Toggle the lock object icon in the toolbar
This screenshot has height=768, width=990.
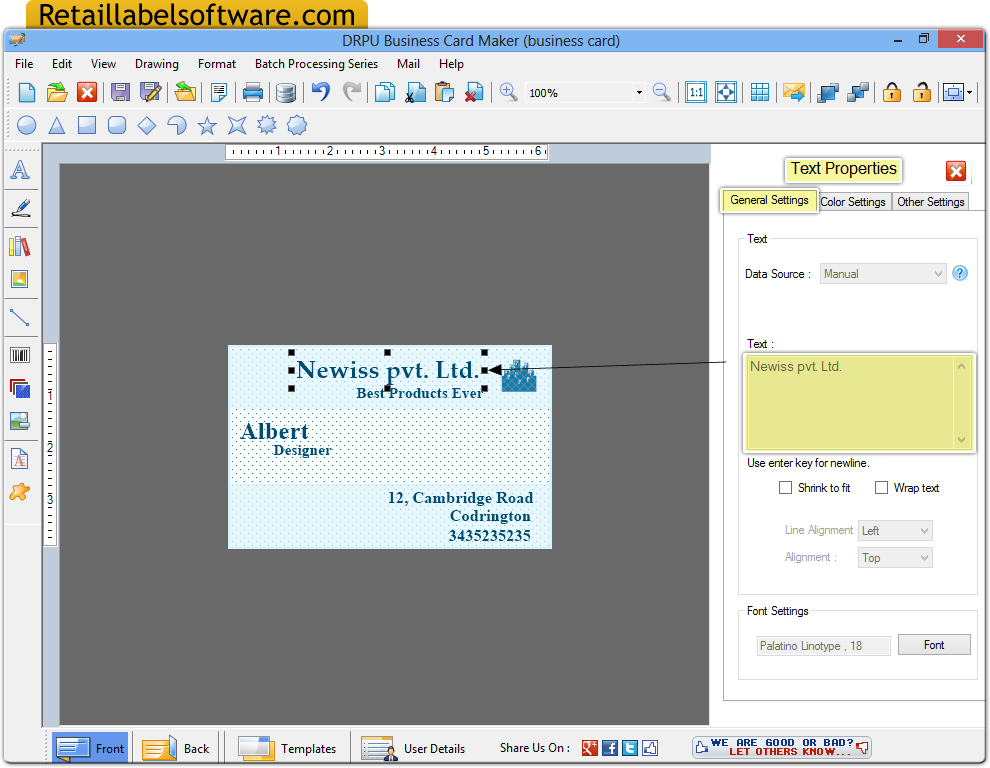891,91
